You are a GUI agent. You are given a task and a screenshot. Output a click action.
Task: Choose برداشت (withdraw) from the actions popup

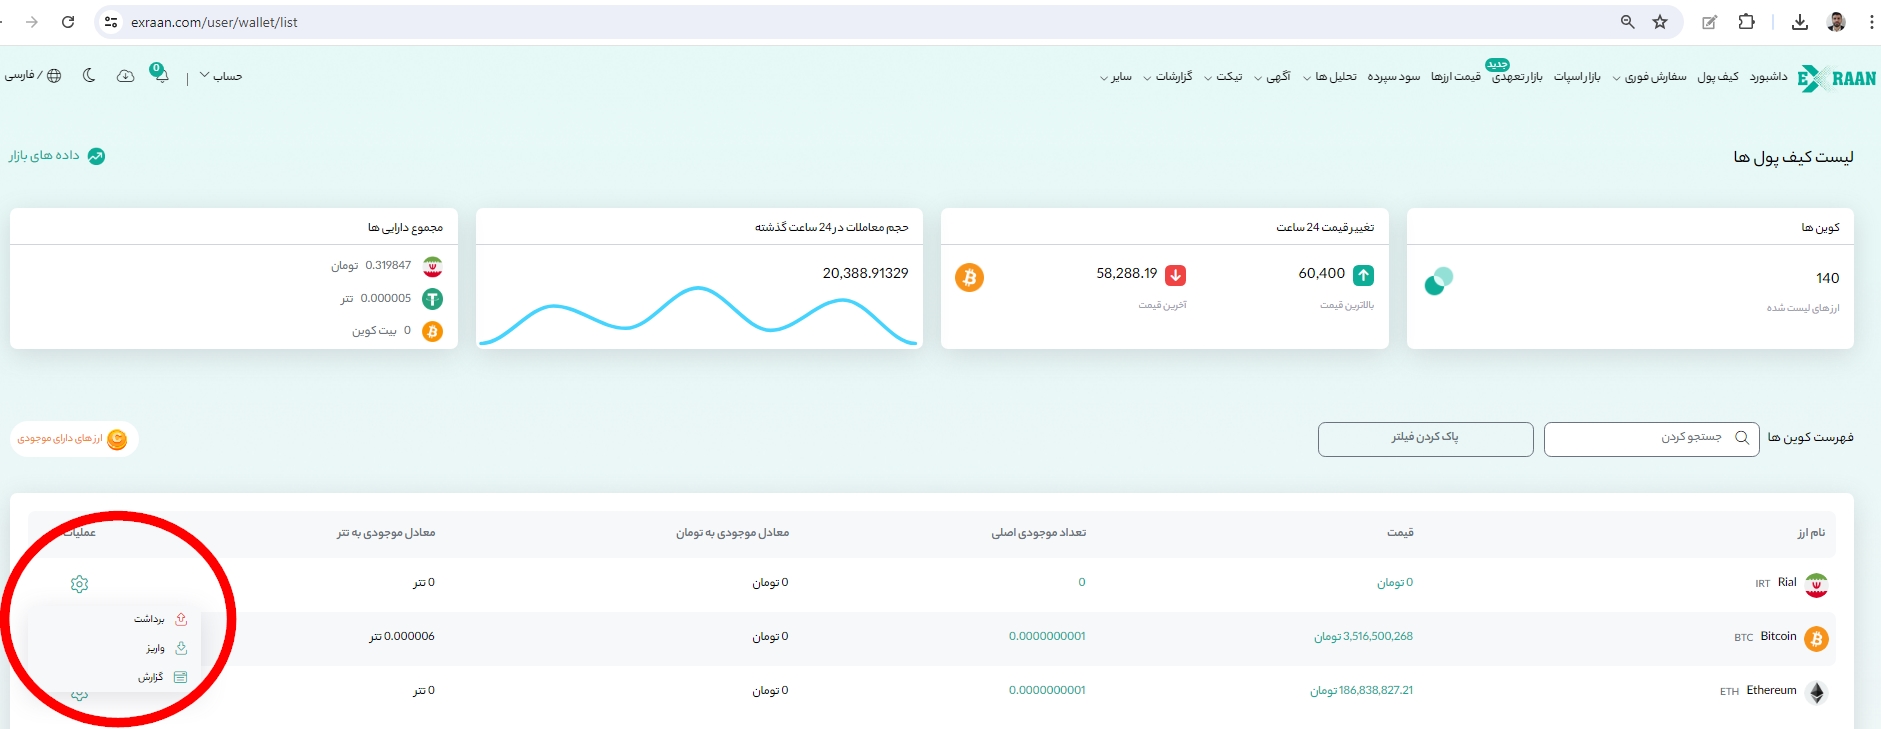click(160, 619)
